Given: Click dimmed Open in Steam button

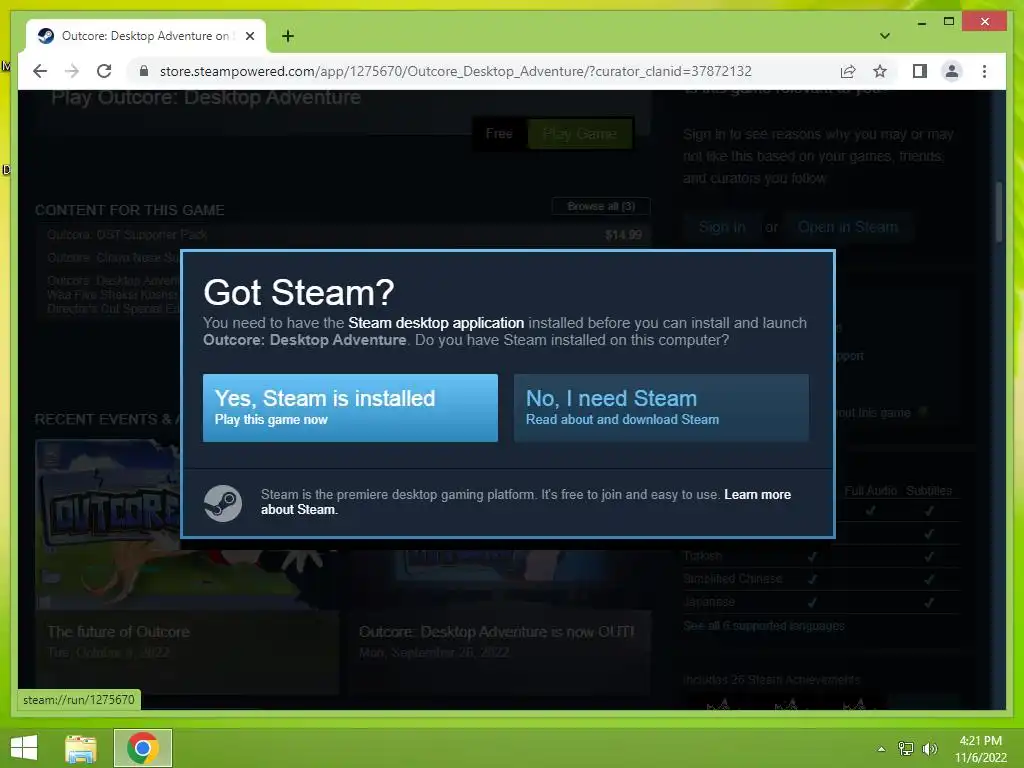Looking at the screenshot, I should pyautogui.click(x=848, y=227).
